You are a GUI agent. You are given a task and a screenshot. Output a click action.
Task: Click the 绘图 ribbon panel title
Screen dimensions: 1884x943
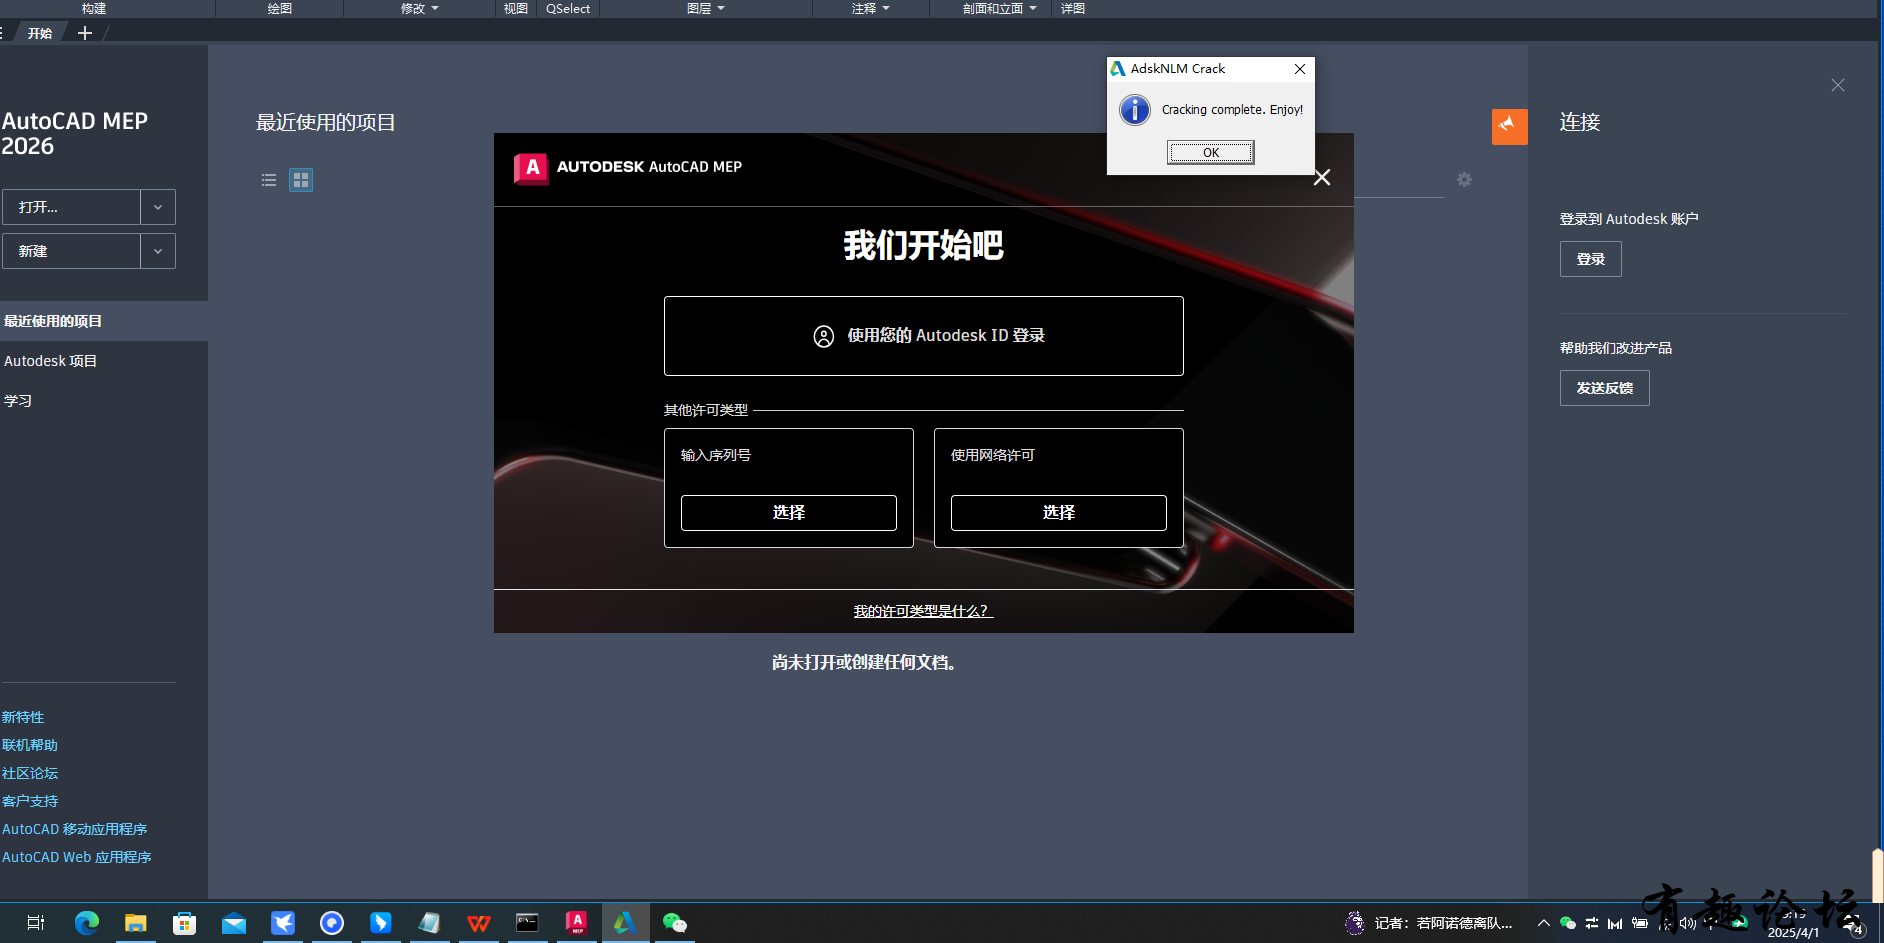click(x=280, y=8)
